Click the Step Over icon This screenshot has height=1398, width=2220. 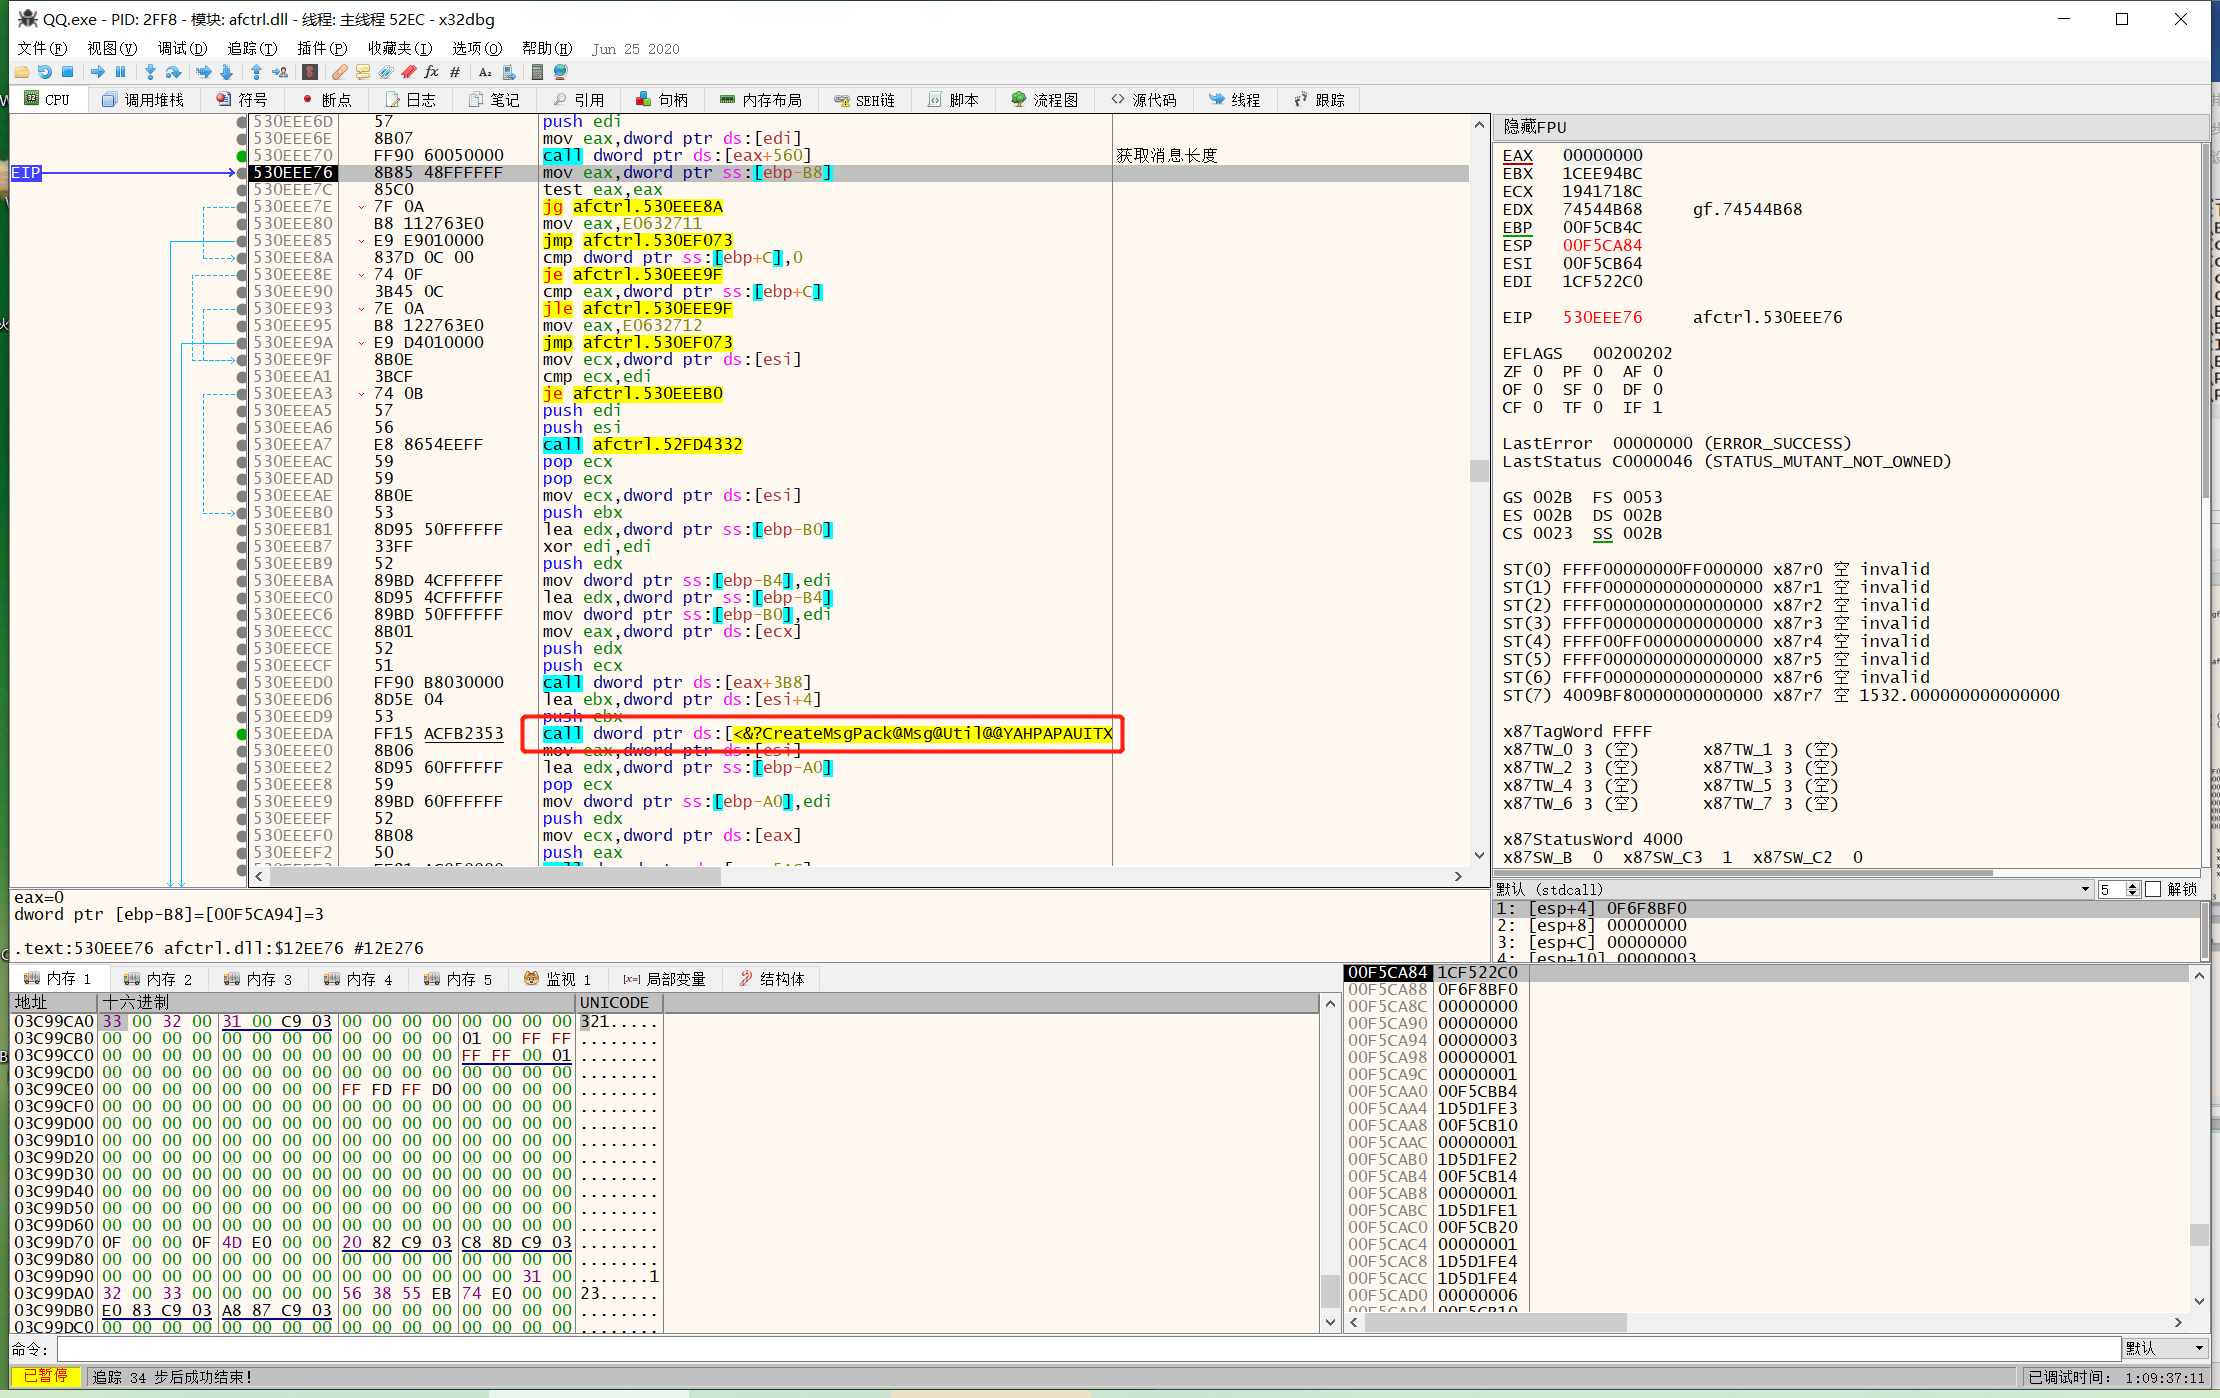click(x=173, y=72)
